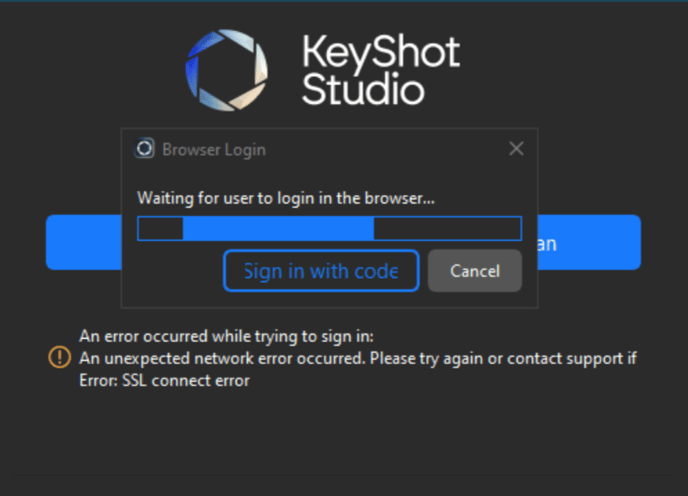Click the small Browser Login dialog icon
688x496 pixels.
coord(144,149)
